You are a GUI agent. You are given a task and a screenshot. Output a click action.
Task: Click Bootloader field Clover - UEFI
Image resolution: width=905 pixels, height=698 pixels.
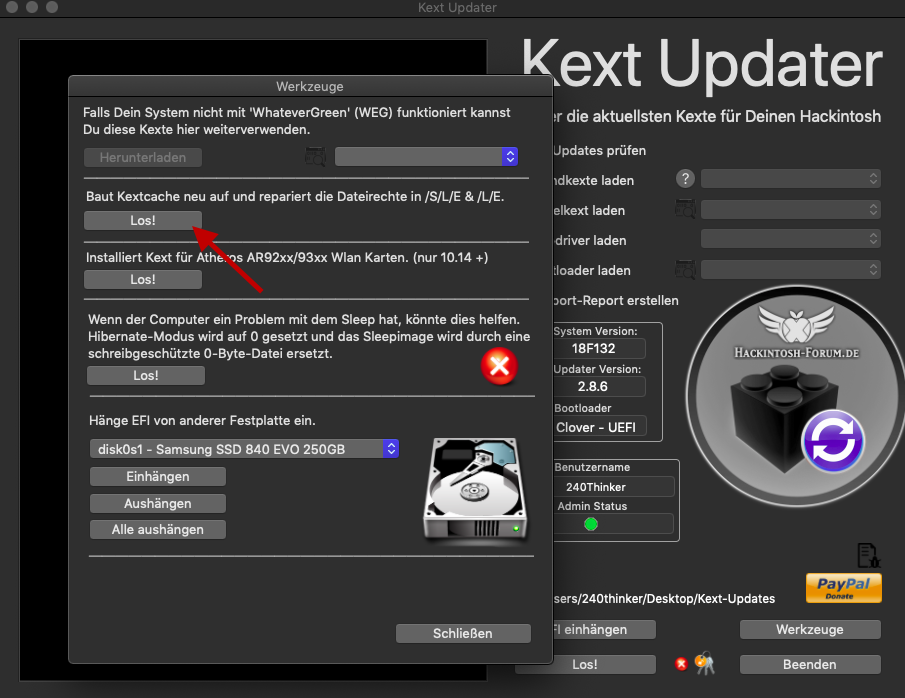[600, 427]
